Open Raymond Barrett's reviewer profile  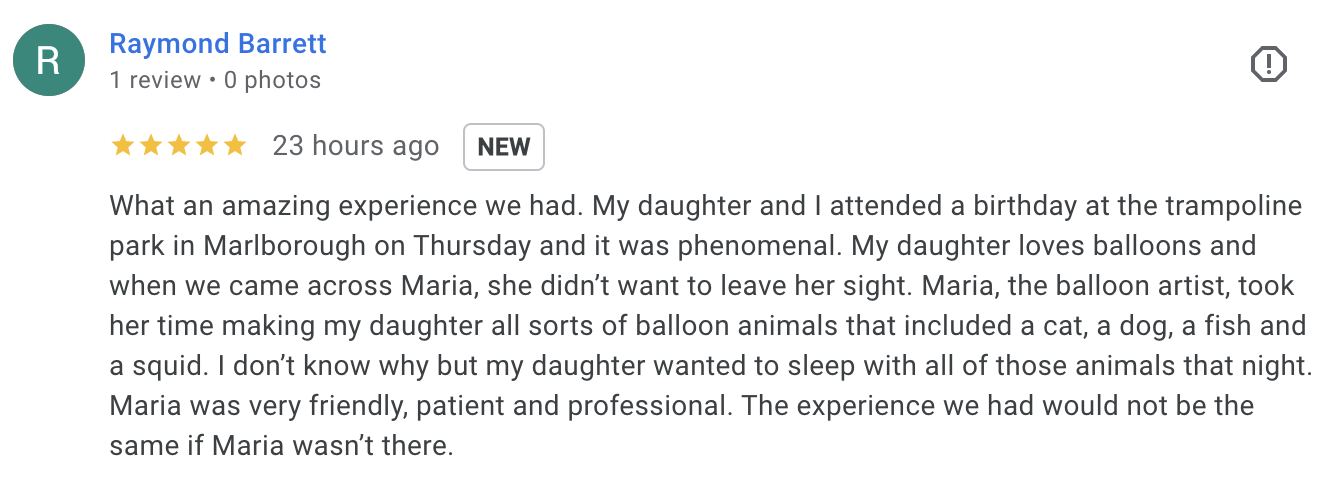[217, 44]
